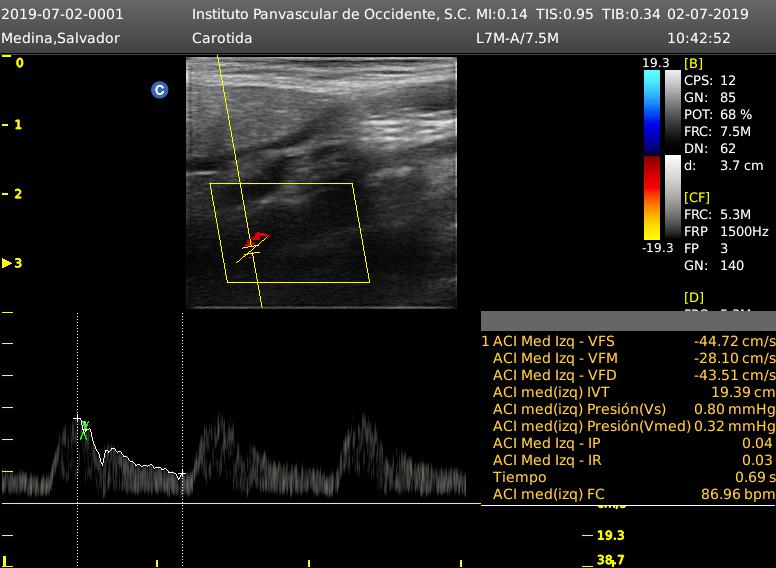Click the '86.96 bpm' value
Image resolution: width=776 pixels, height=568 pixels.
point(737,494)
